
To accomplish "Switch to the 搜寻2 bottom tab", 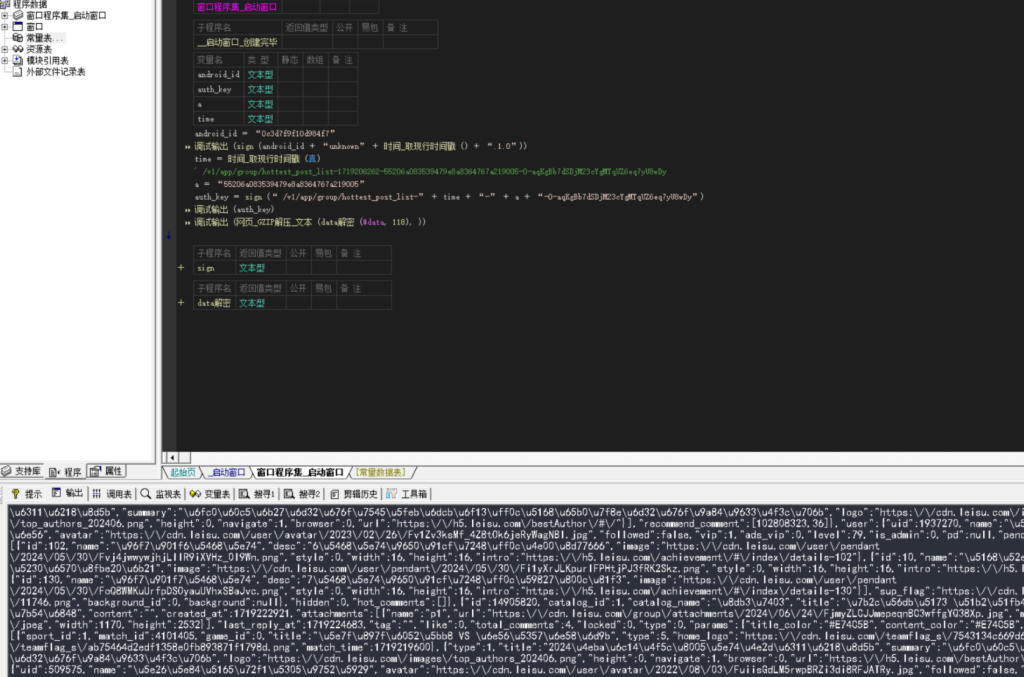I will [x=302, y=494].
